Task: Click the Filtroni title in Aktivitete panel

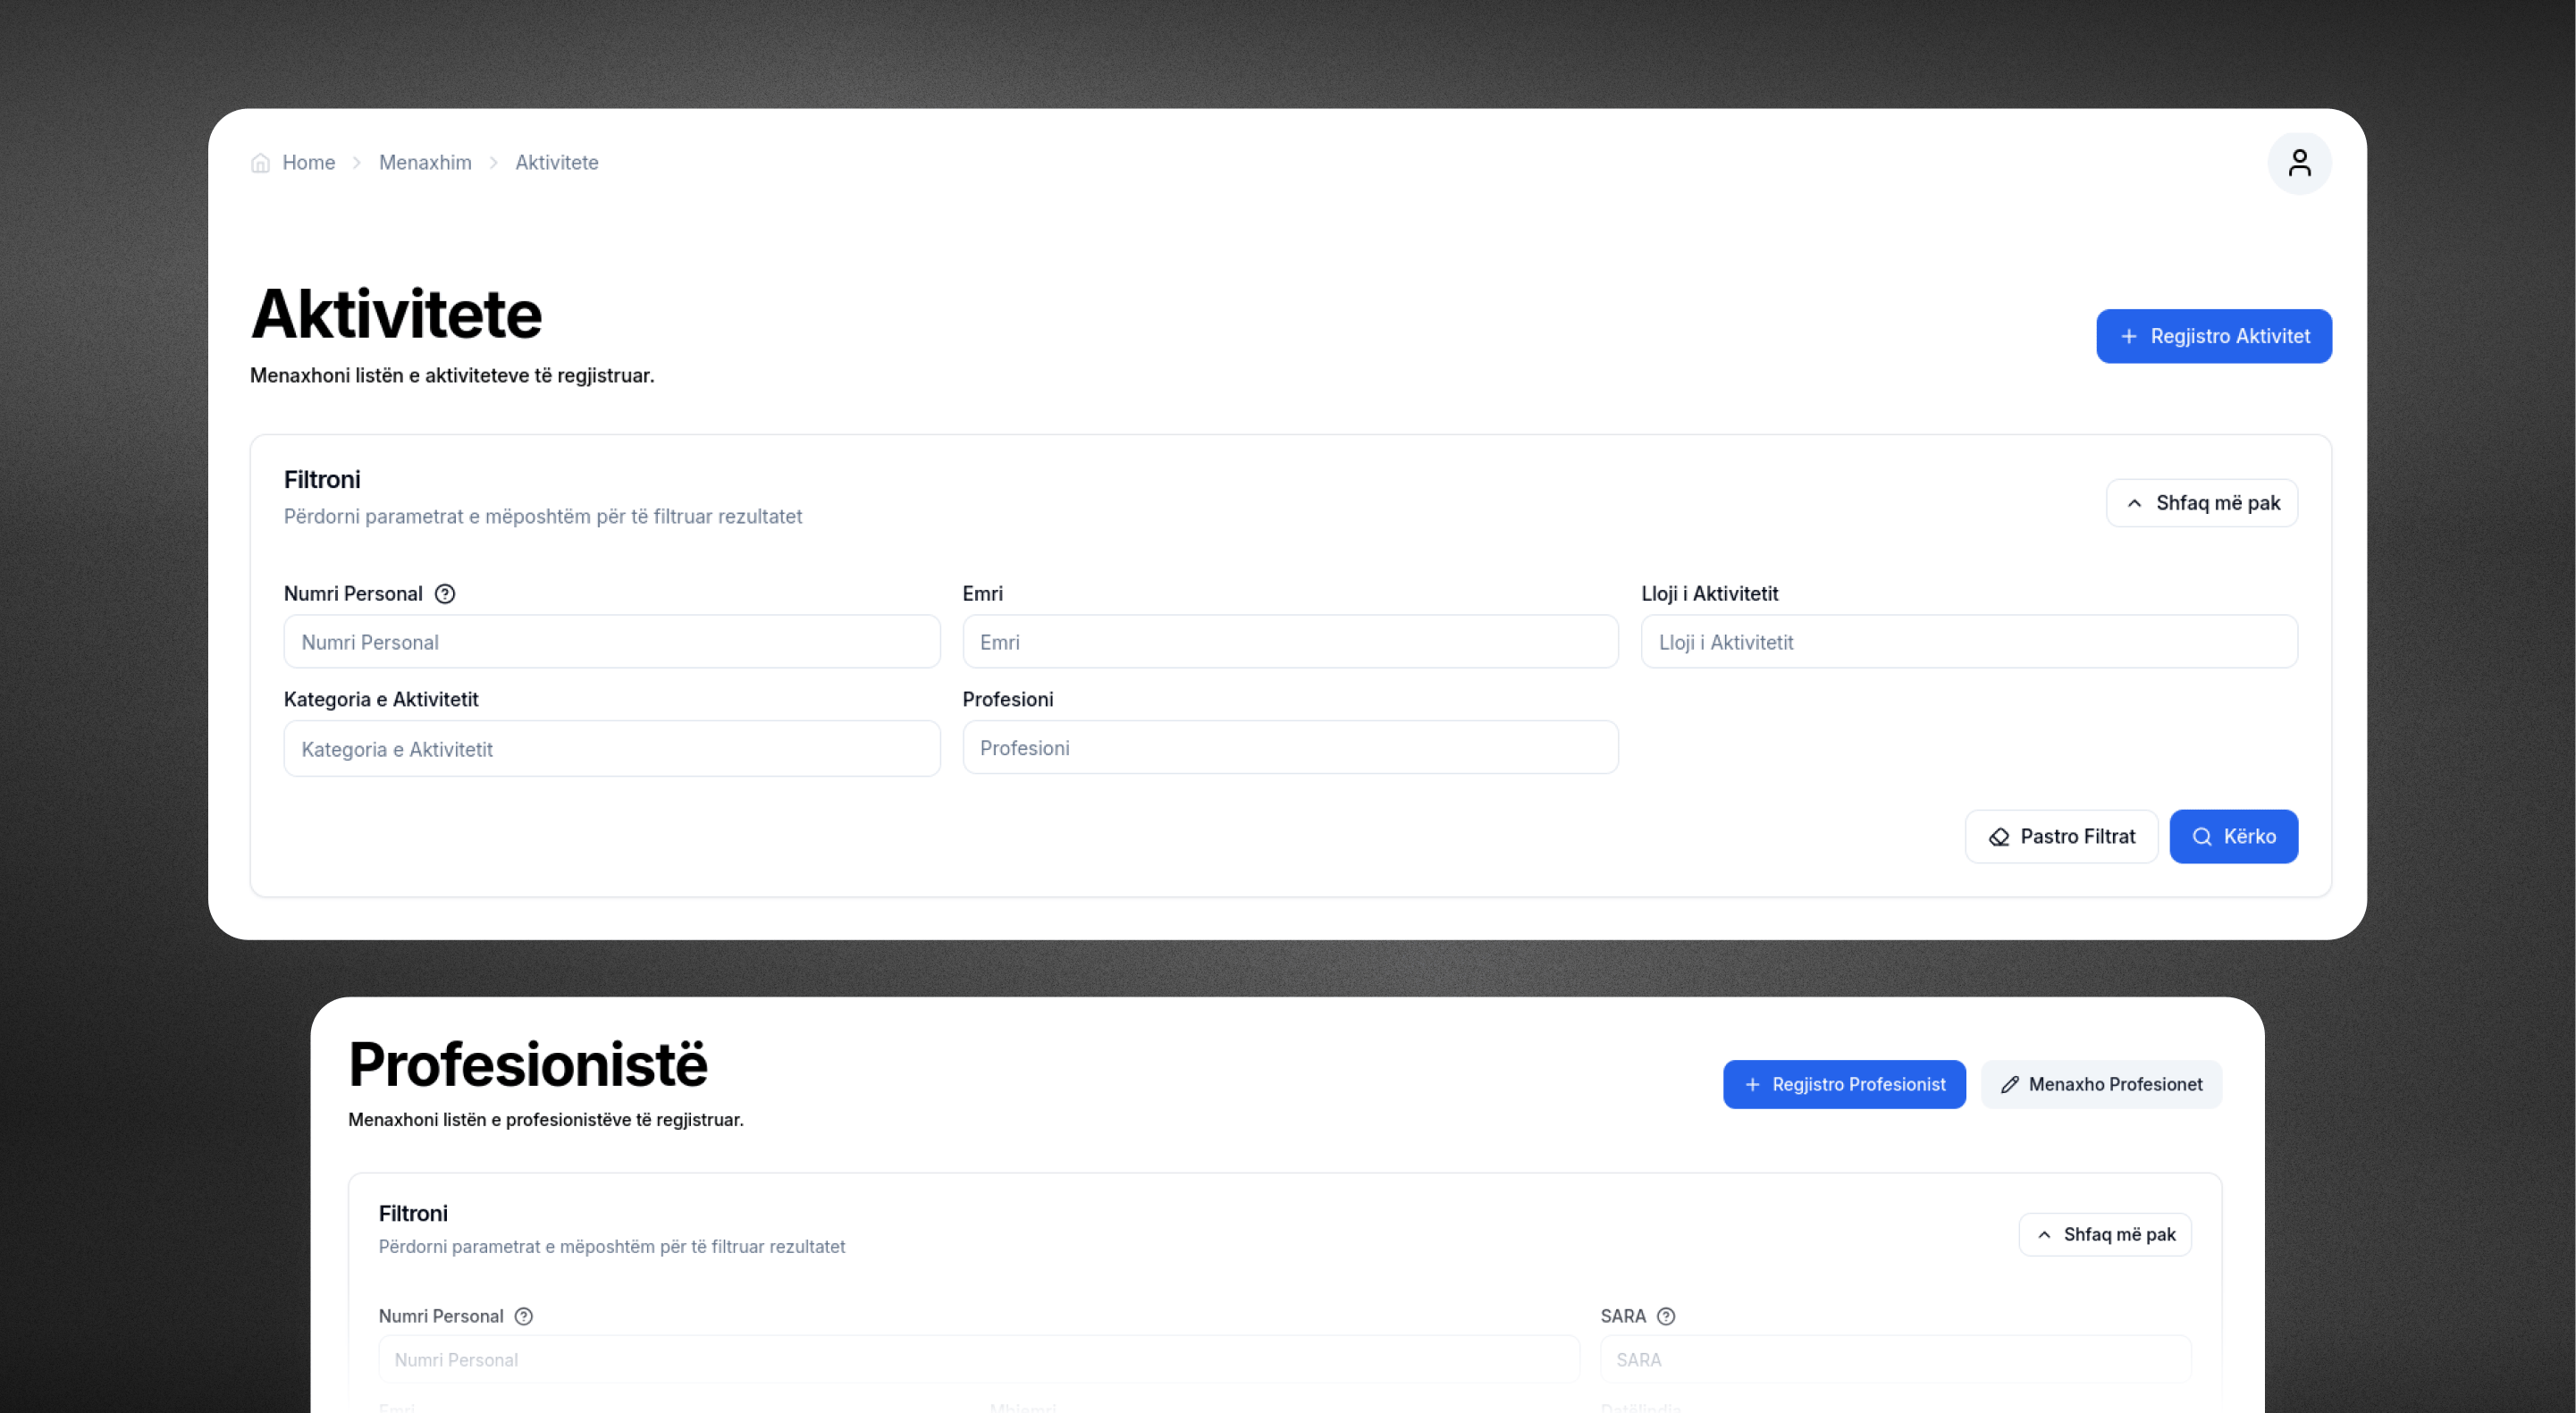Action: (x=322, y=480)
